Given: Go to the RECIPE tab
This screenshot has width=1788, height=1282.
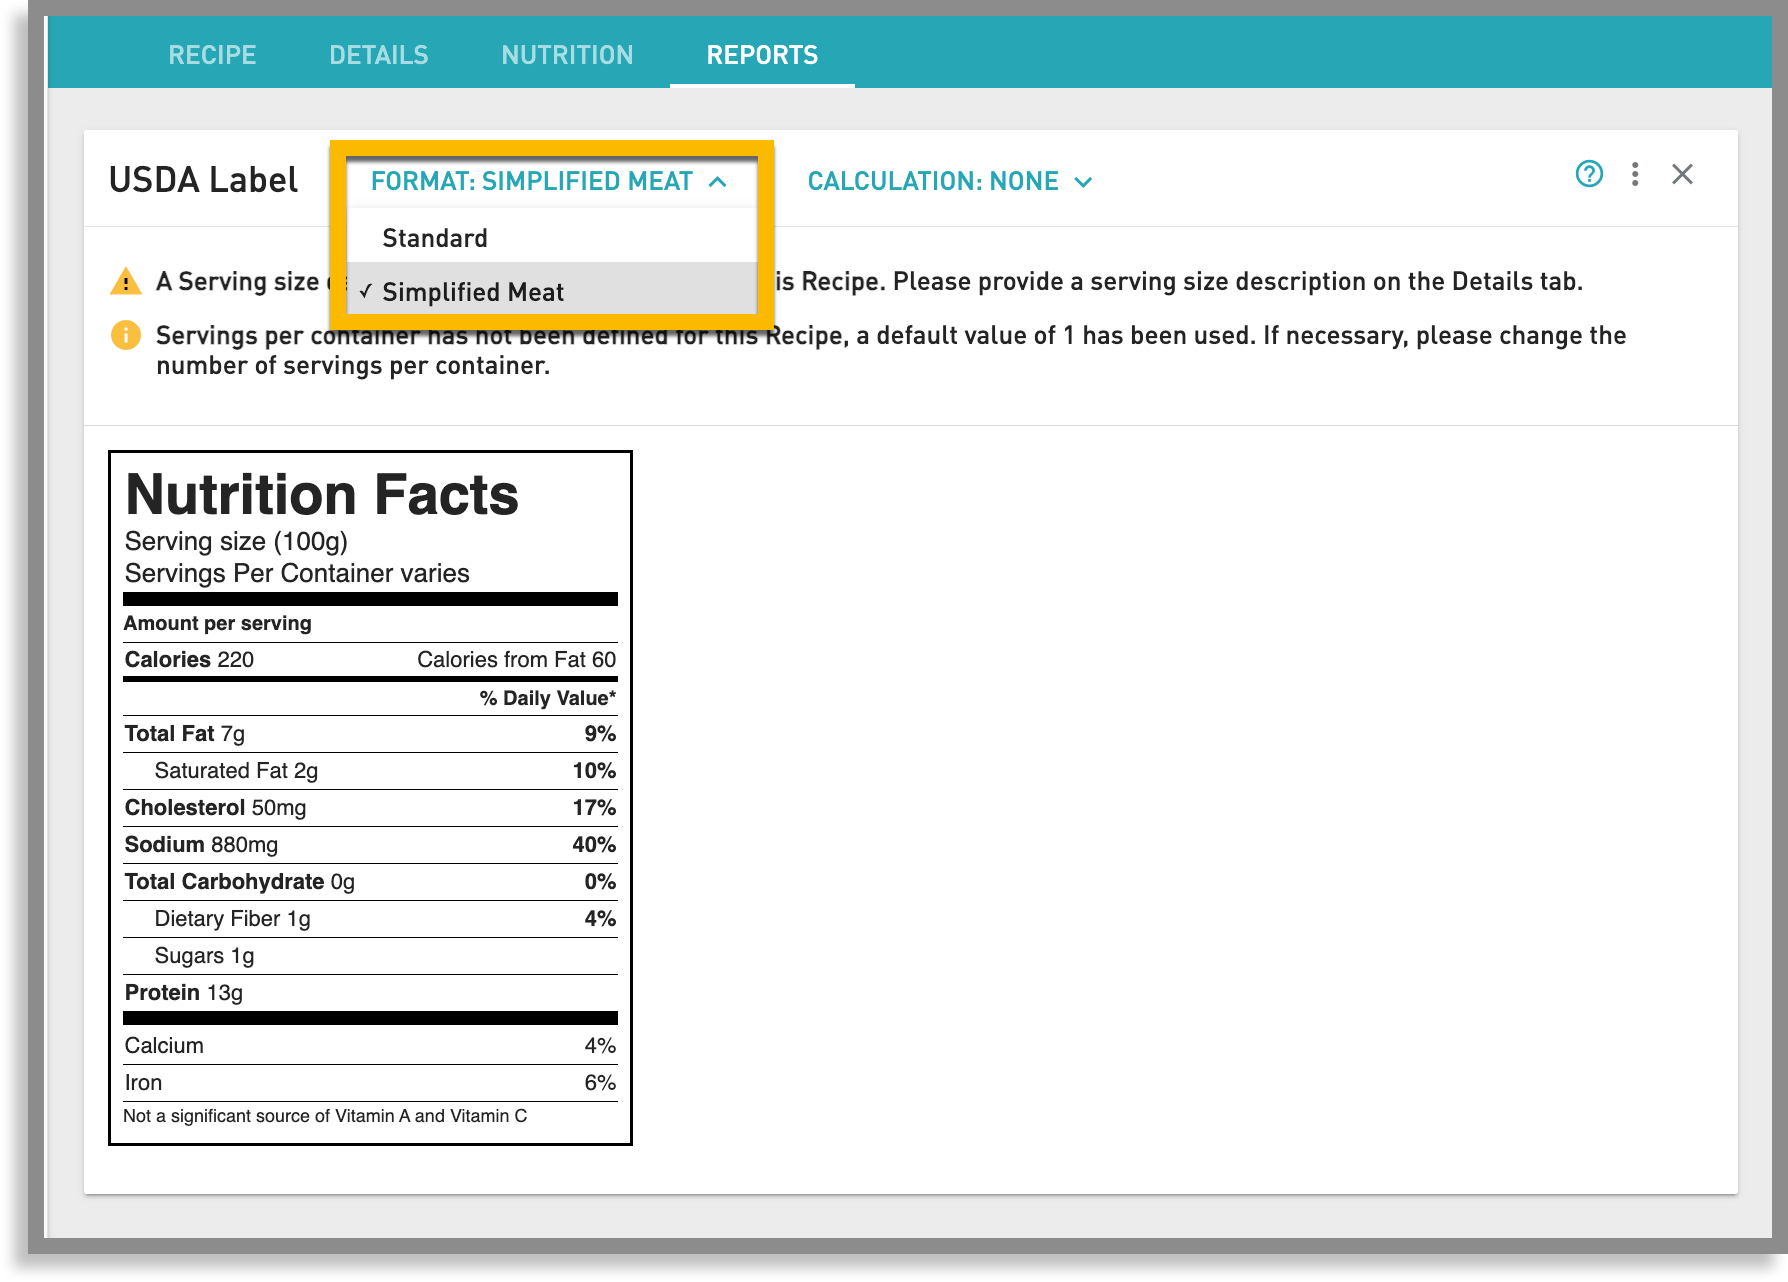Looking at the screenshot, I should 212,54.
